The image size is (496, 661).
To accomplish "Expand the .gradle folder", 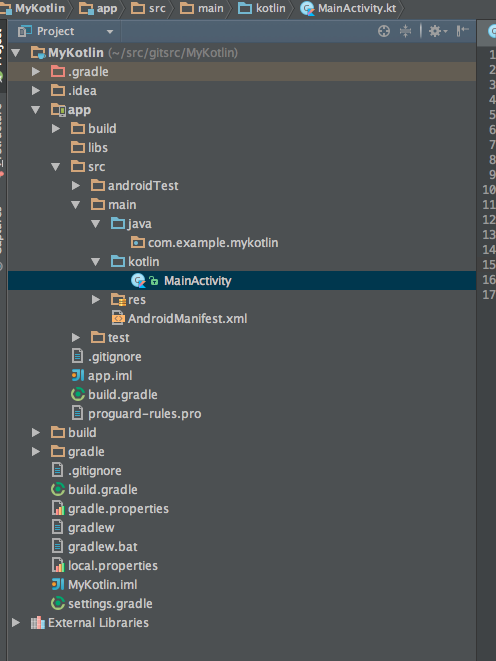I will point(36,72).
